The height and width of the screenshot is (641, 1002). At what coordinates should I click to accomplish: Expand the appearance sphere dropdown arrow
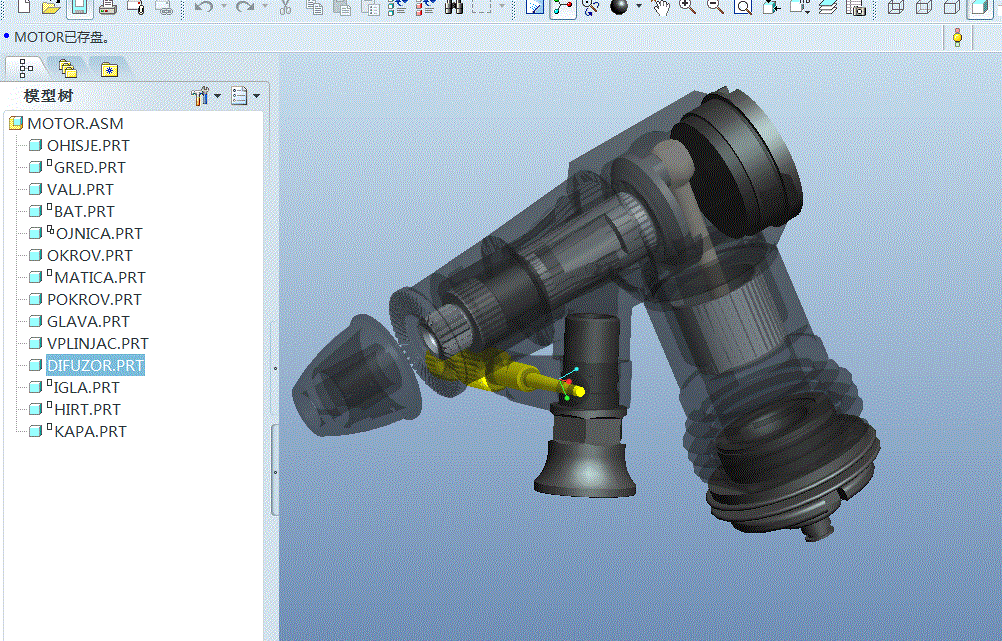click(639, 8)
